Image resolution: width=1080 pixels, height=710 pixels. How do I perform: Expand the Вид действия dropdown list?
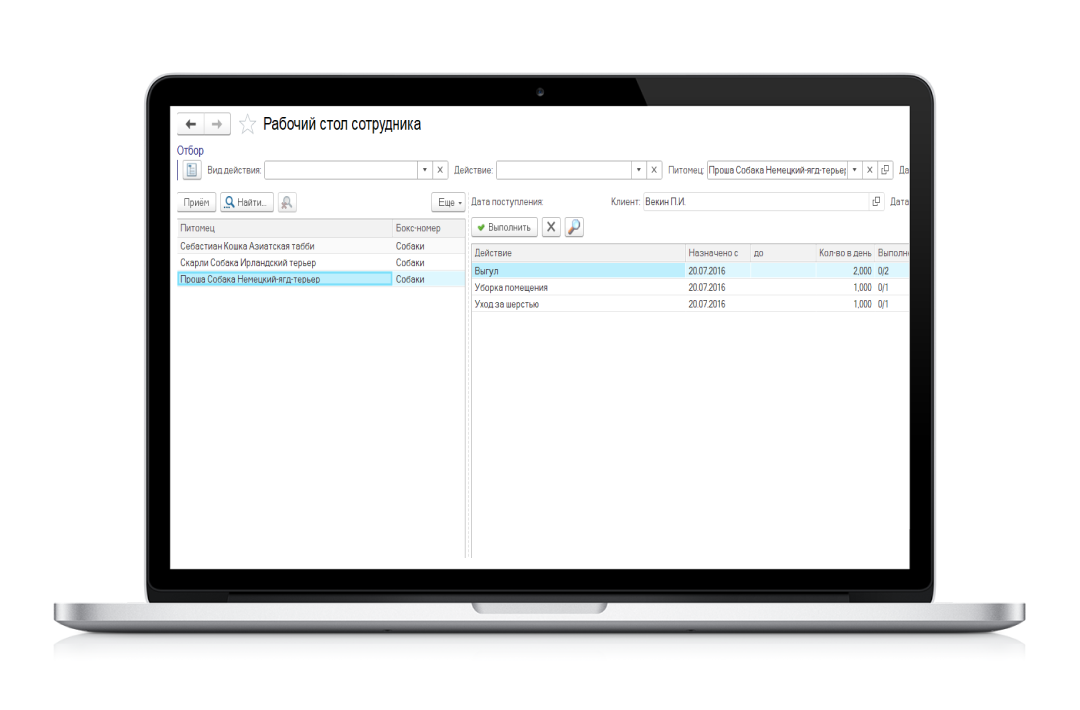pos(424,170)
